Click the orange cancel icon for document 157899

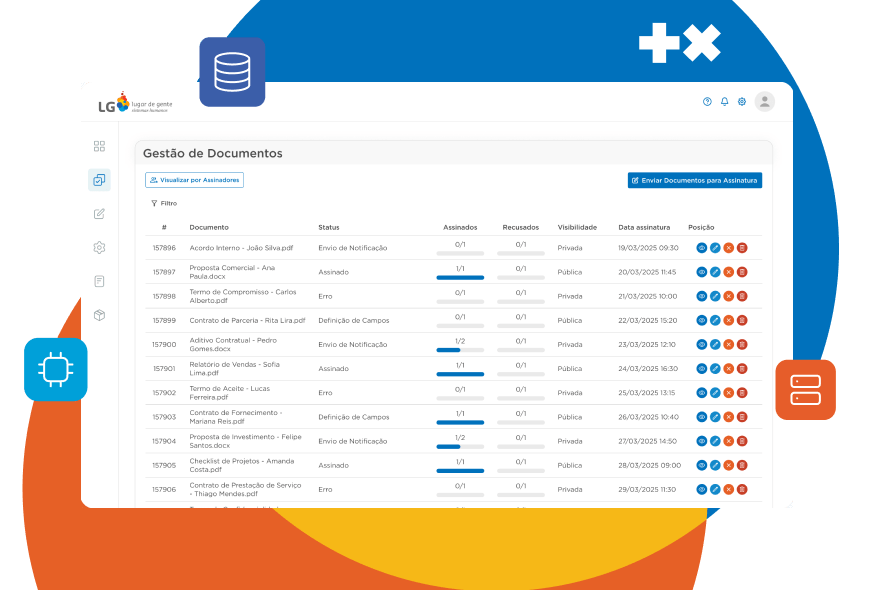click(x=728, y=321)
